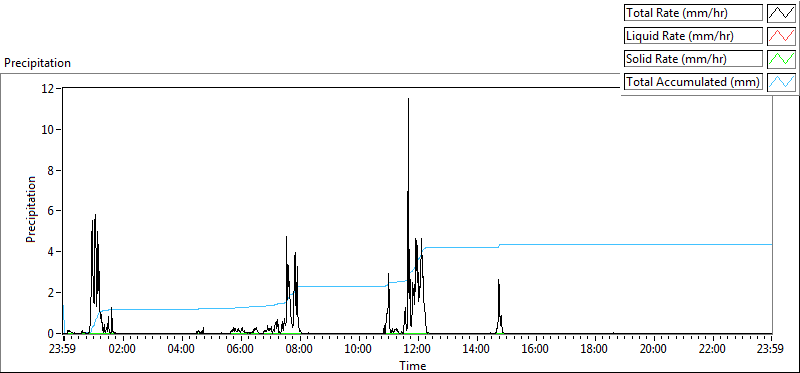Click the 02:00 time axis label
The image size is (800, 373).
(x=123, y=350)
